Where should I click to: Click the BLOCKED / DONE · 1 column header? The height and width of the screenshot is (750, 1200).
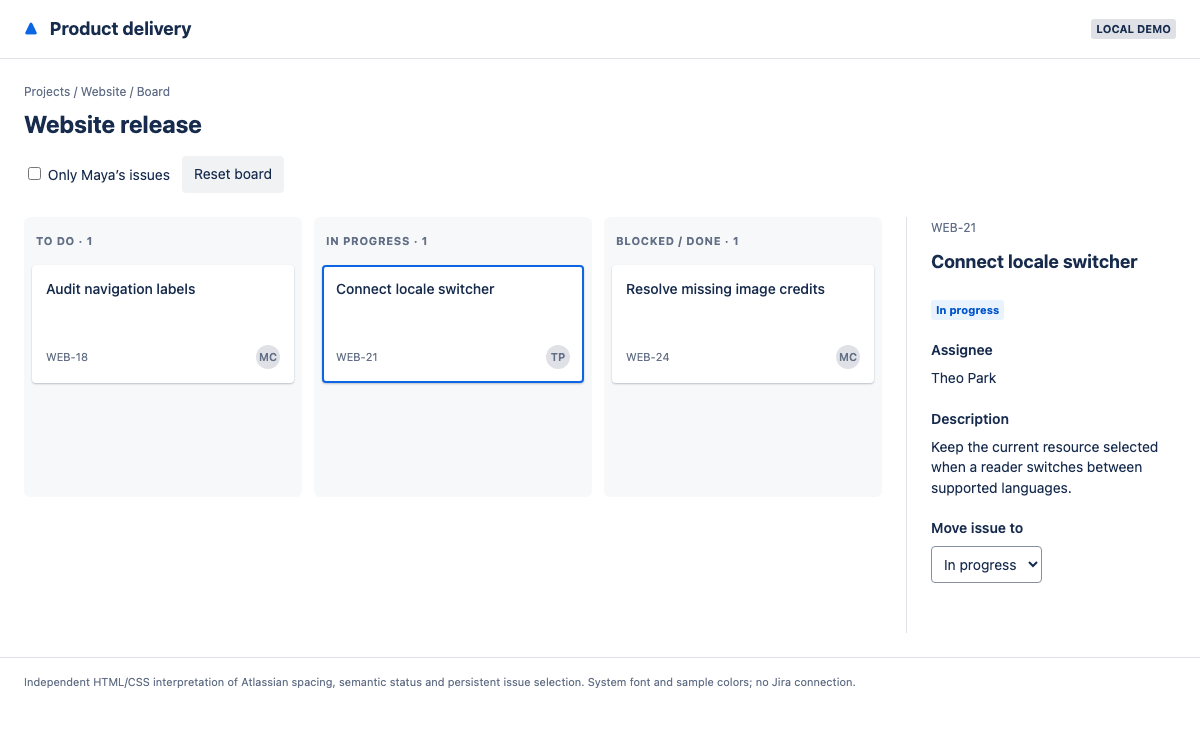pyautogui.click(x=678, y=241)
